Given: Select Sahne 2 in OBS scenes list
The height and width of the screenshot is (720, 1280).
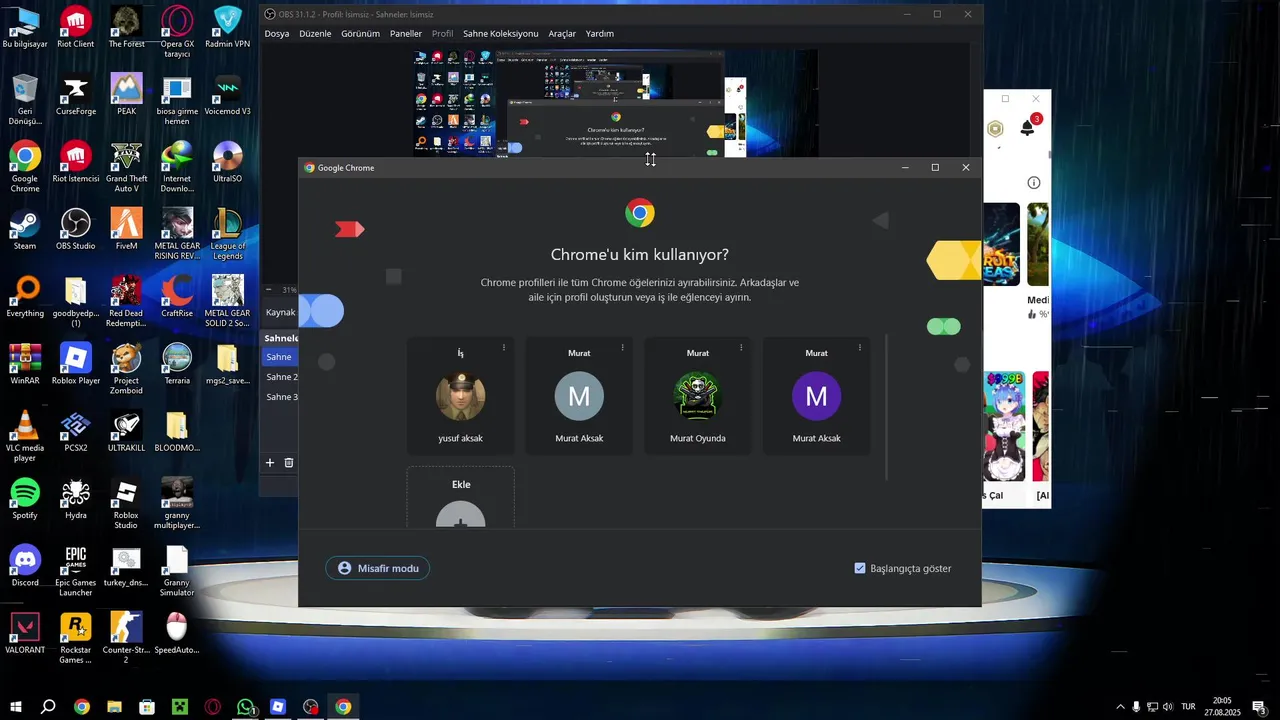Looking at the screenshot, I should point(280,377).
